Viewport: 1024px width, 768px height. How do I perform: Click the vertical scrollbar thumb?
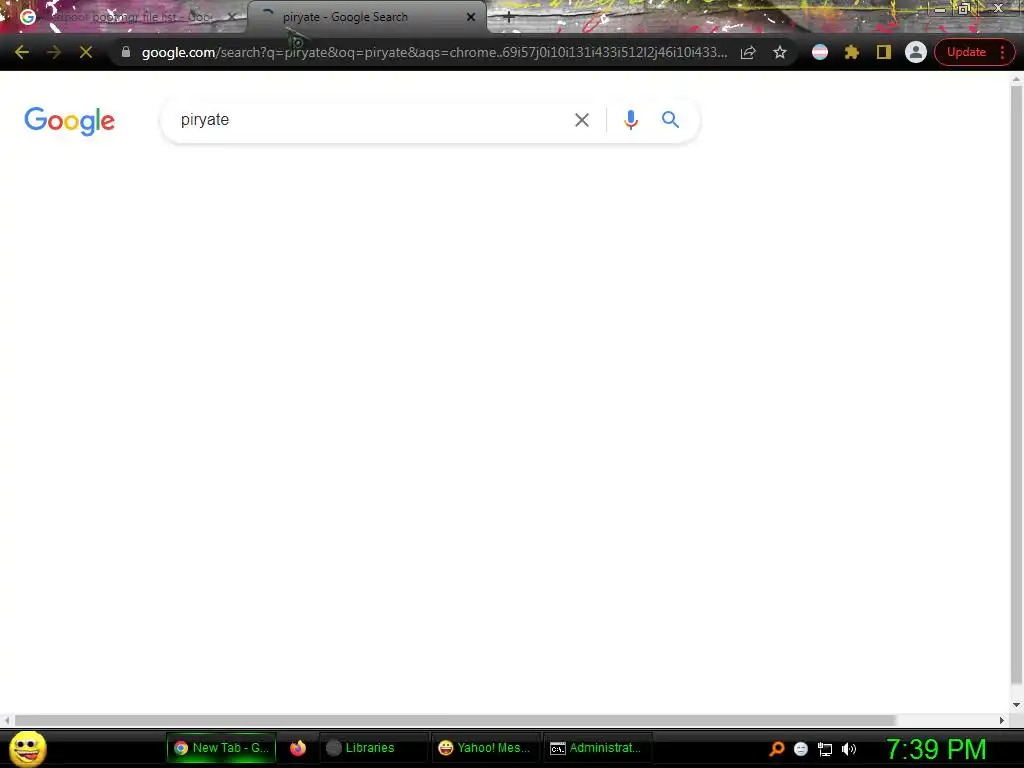coord(1016,384)
